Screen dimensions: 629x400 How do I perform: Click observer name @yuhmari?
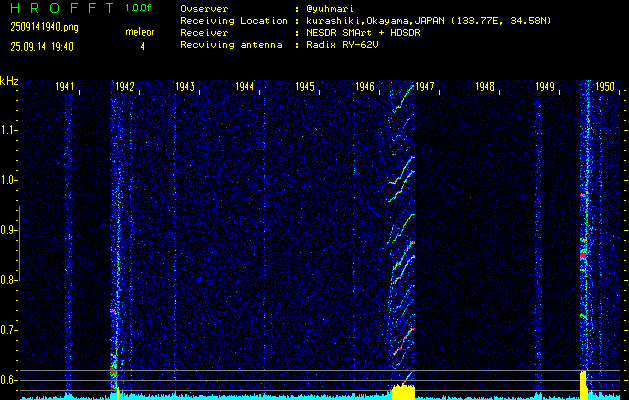pyautogui.click(x=330, y=9)
